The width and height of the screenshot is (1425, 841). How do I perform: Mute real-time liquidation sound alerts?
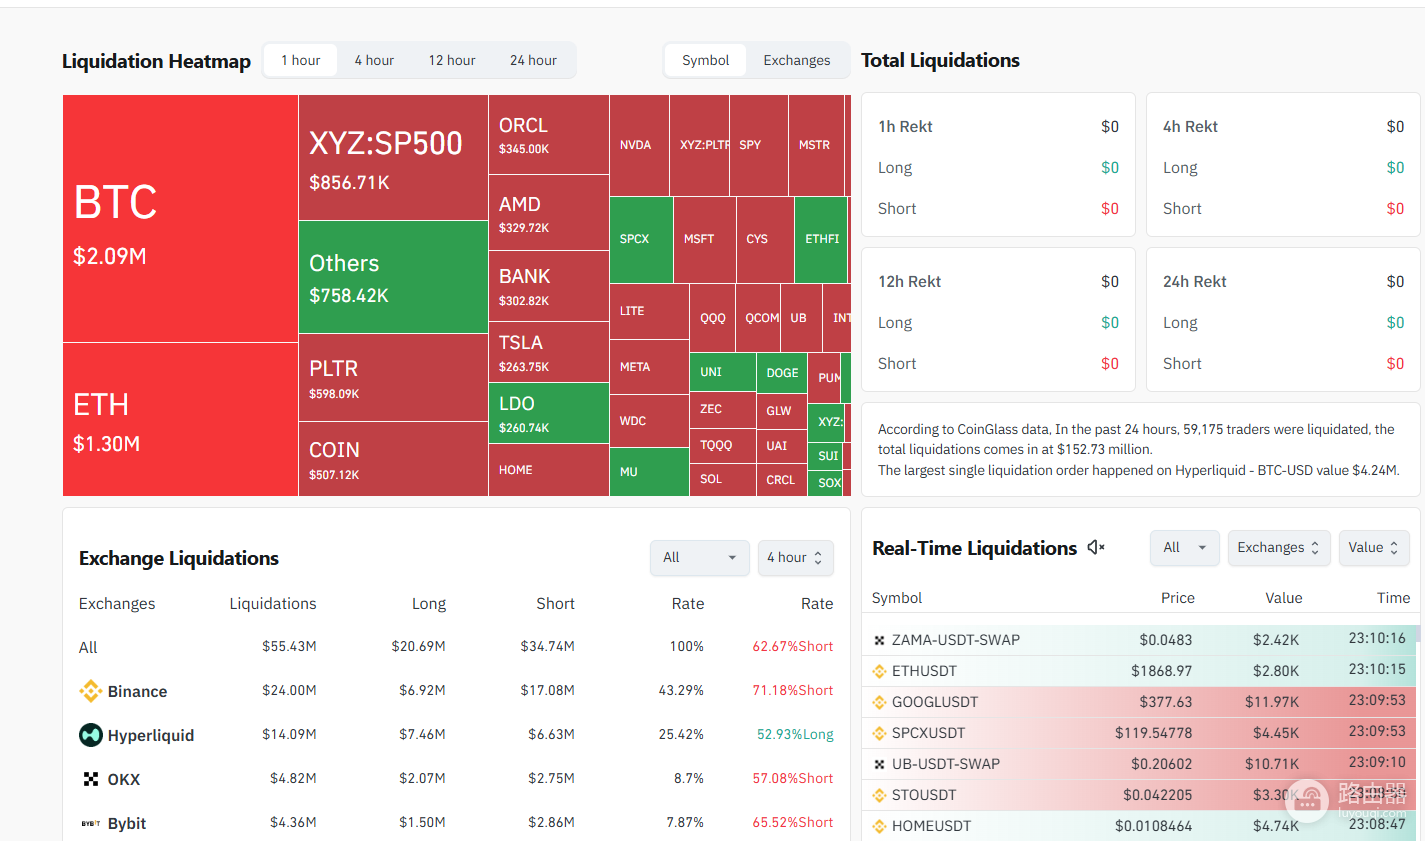click(1096, 548)
